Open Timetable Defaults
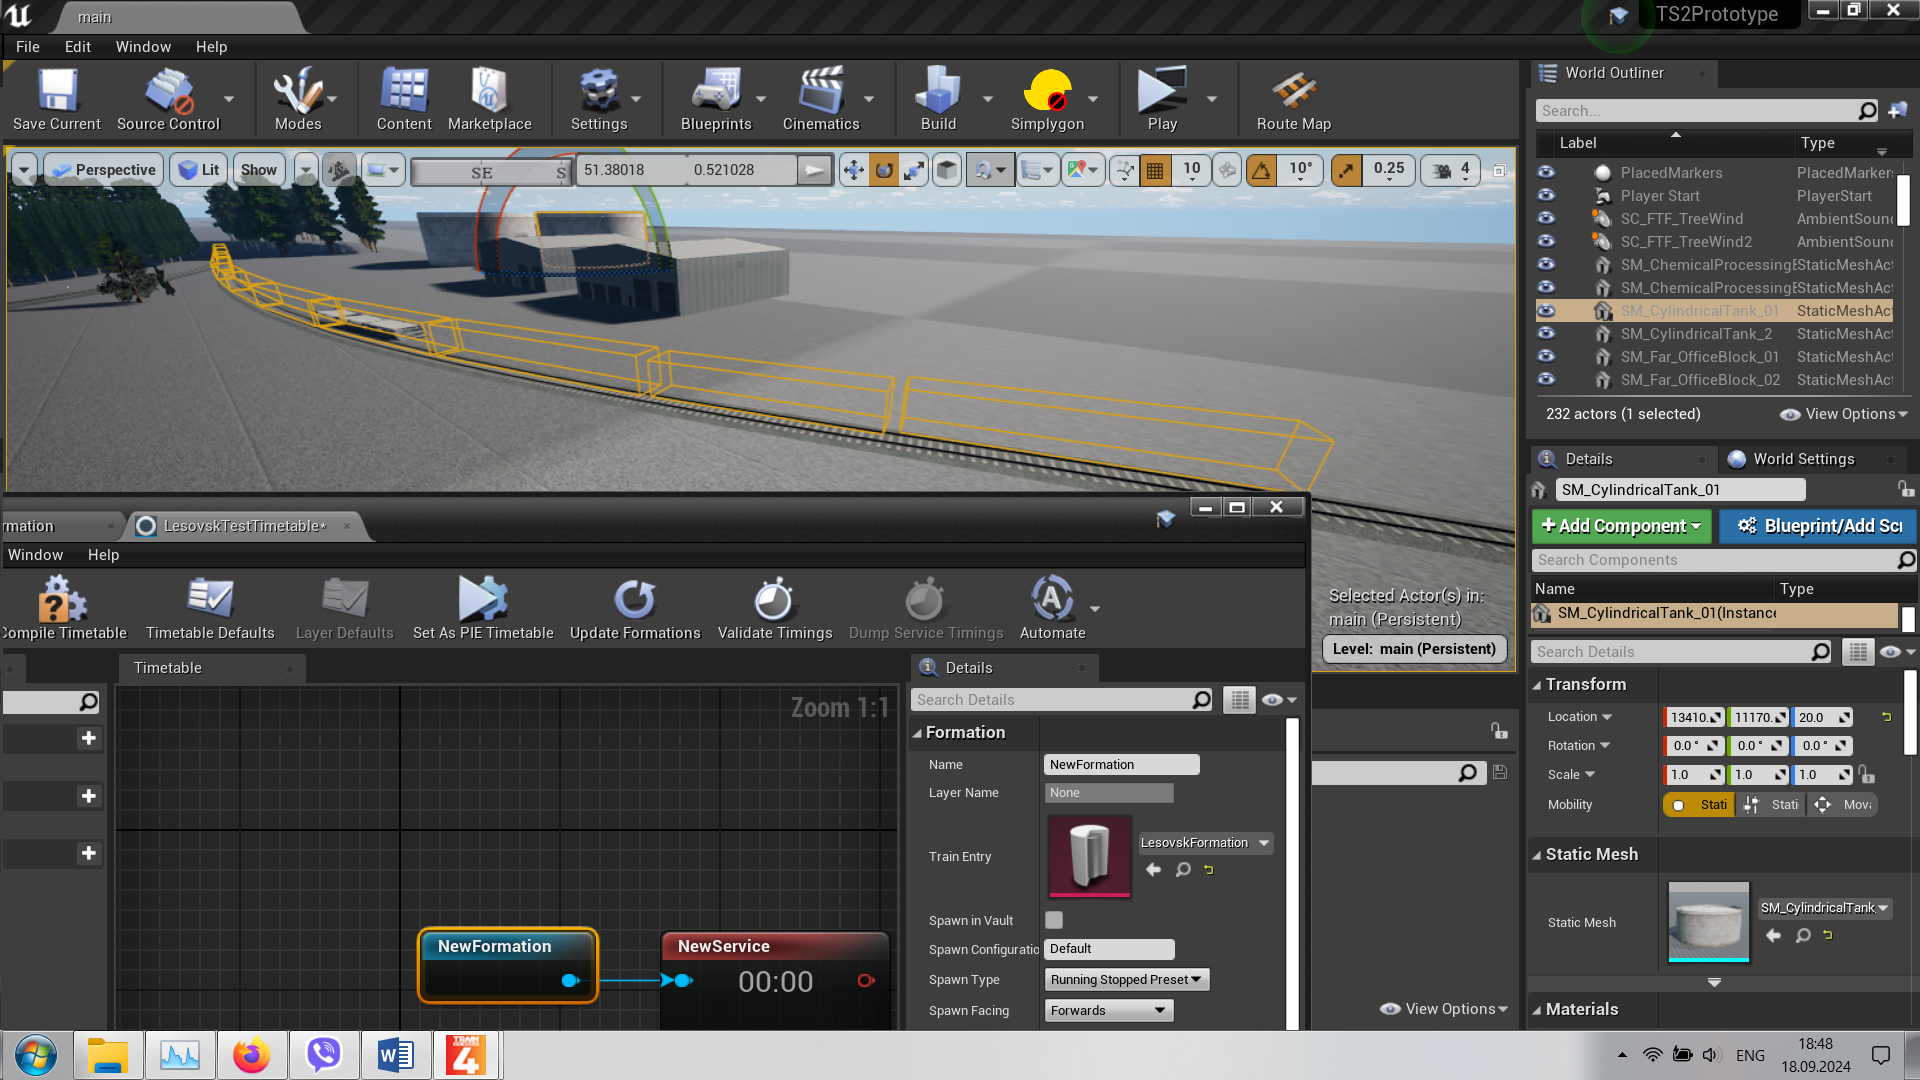The height and width of the screenshot is (1080, 1920). 210,607
